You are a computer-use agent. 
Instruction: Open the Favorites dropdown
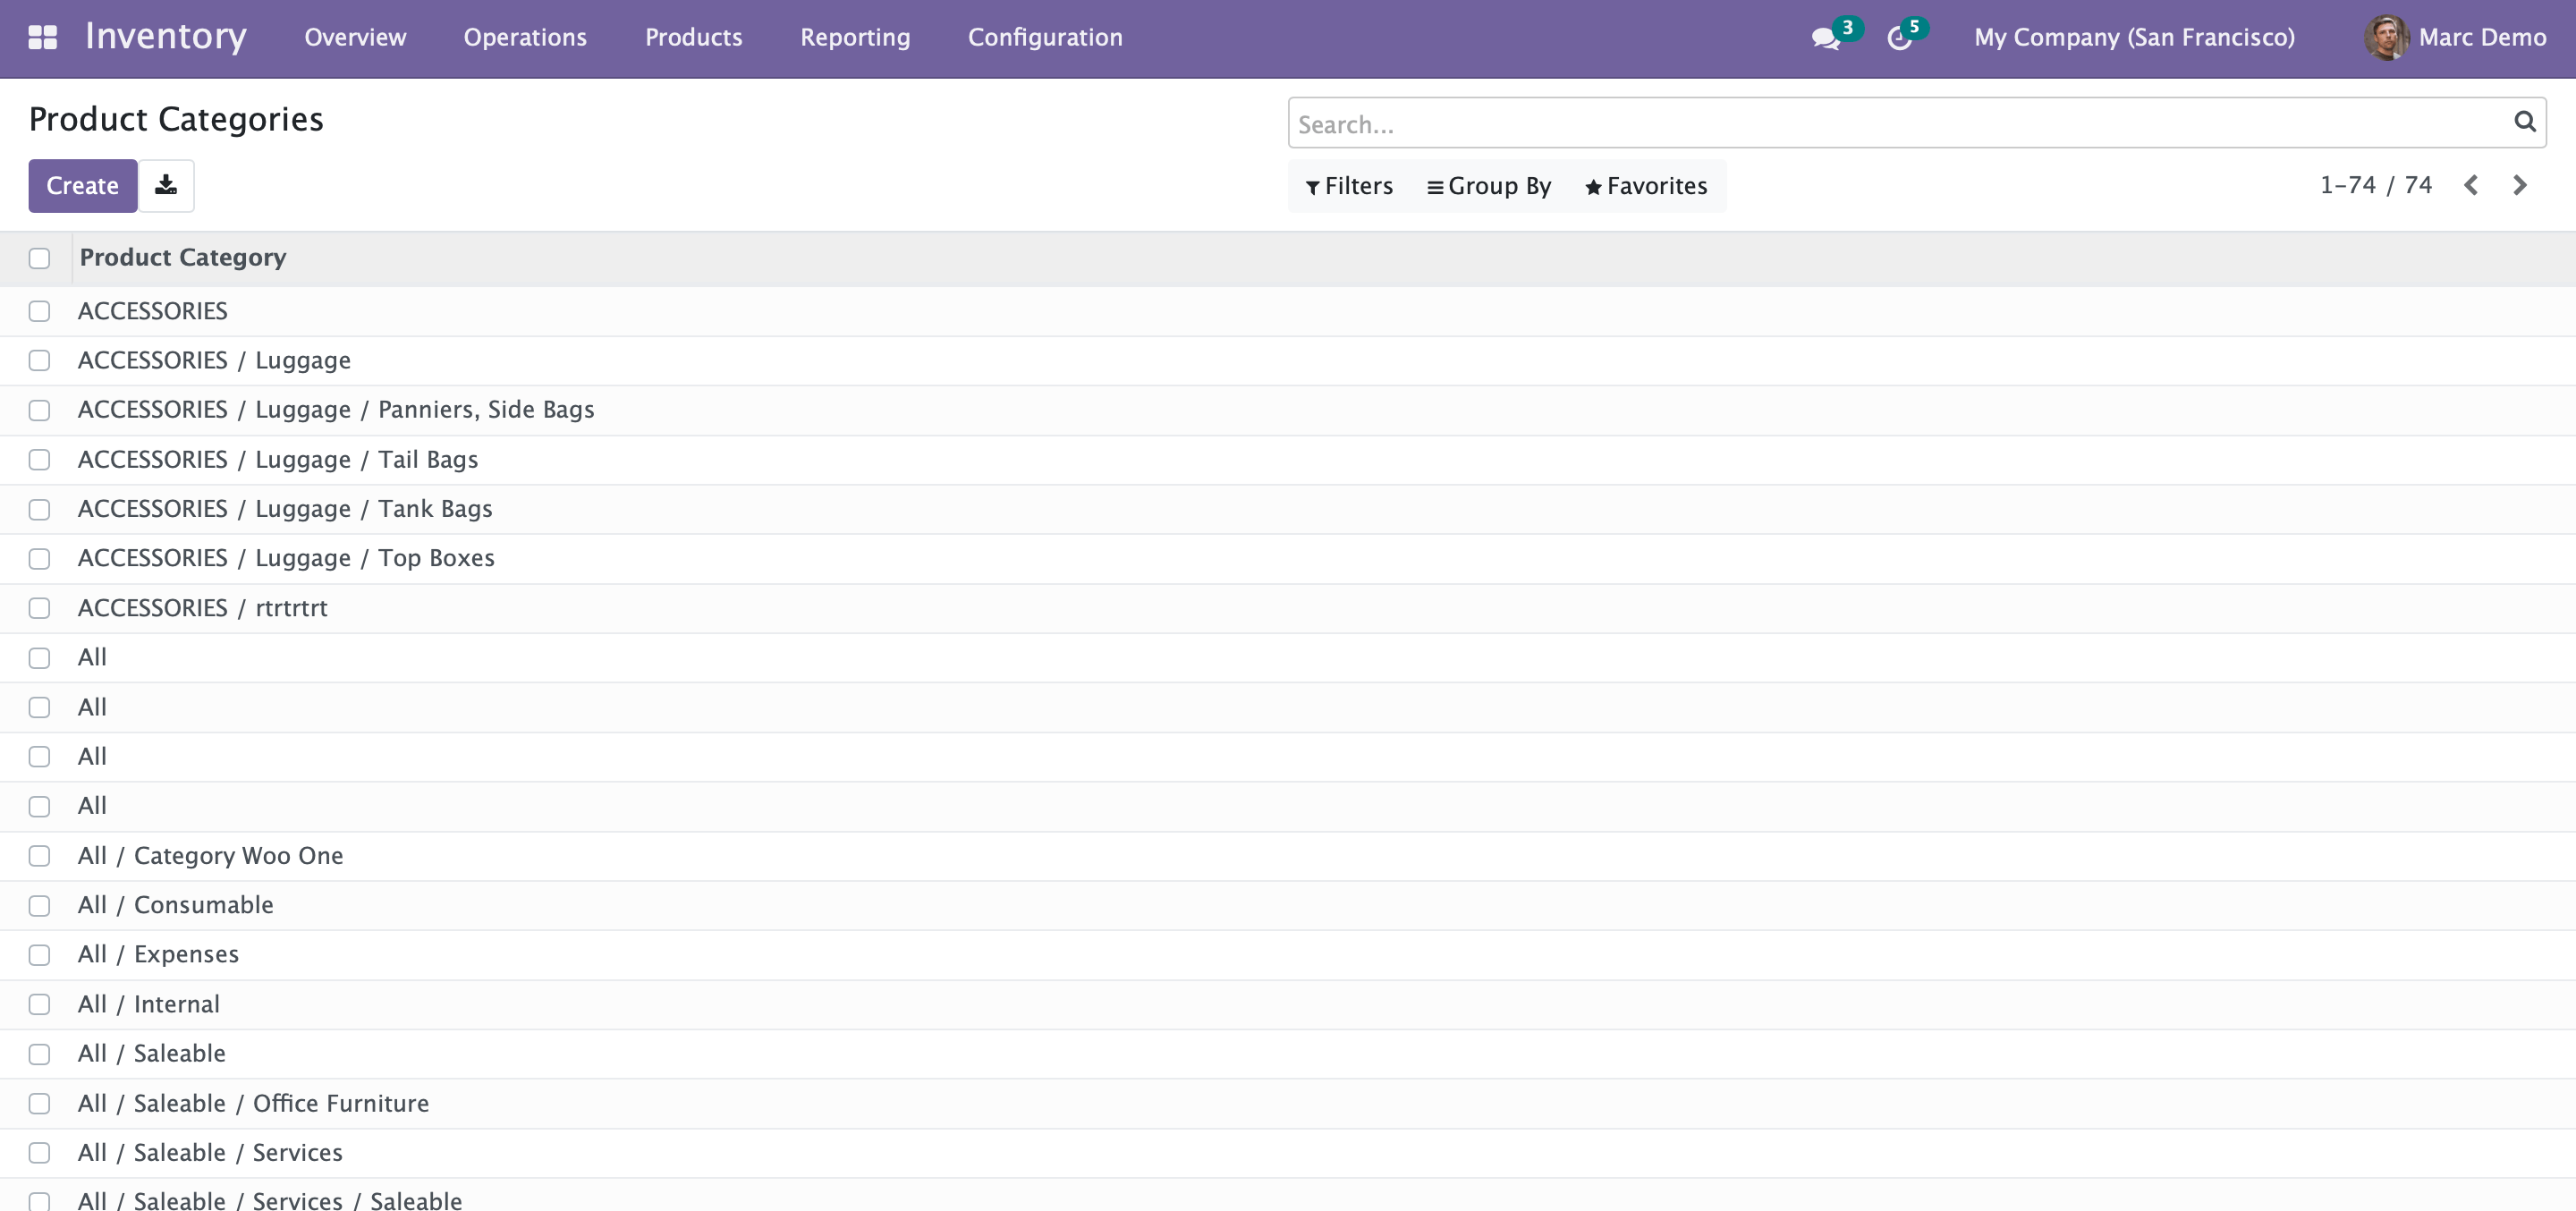[1646, 186]
